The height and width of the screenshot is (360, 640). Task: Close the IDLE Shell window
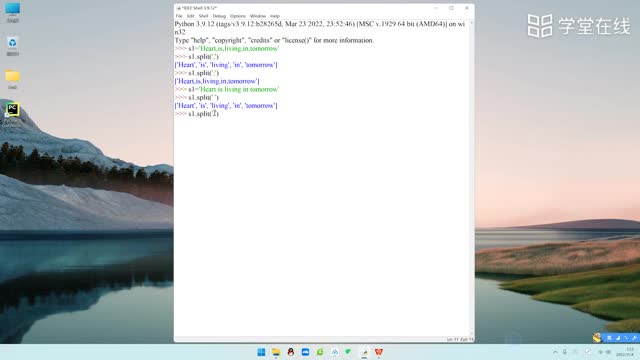[467, 8]
